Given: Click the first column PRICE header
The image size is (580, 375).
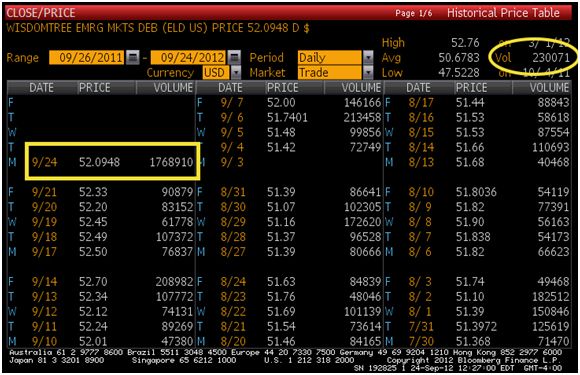Looking at the screenshot, I should tap(95, 88).
